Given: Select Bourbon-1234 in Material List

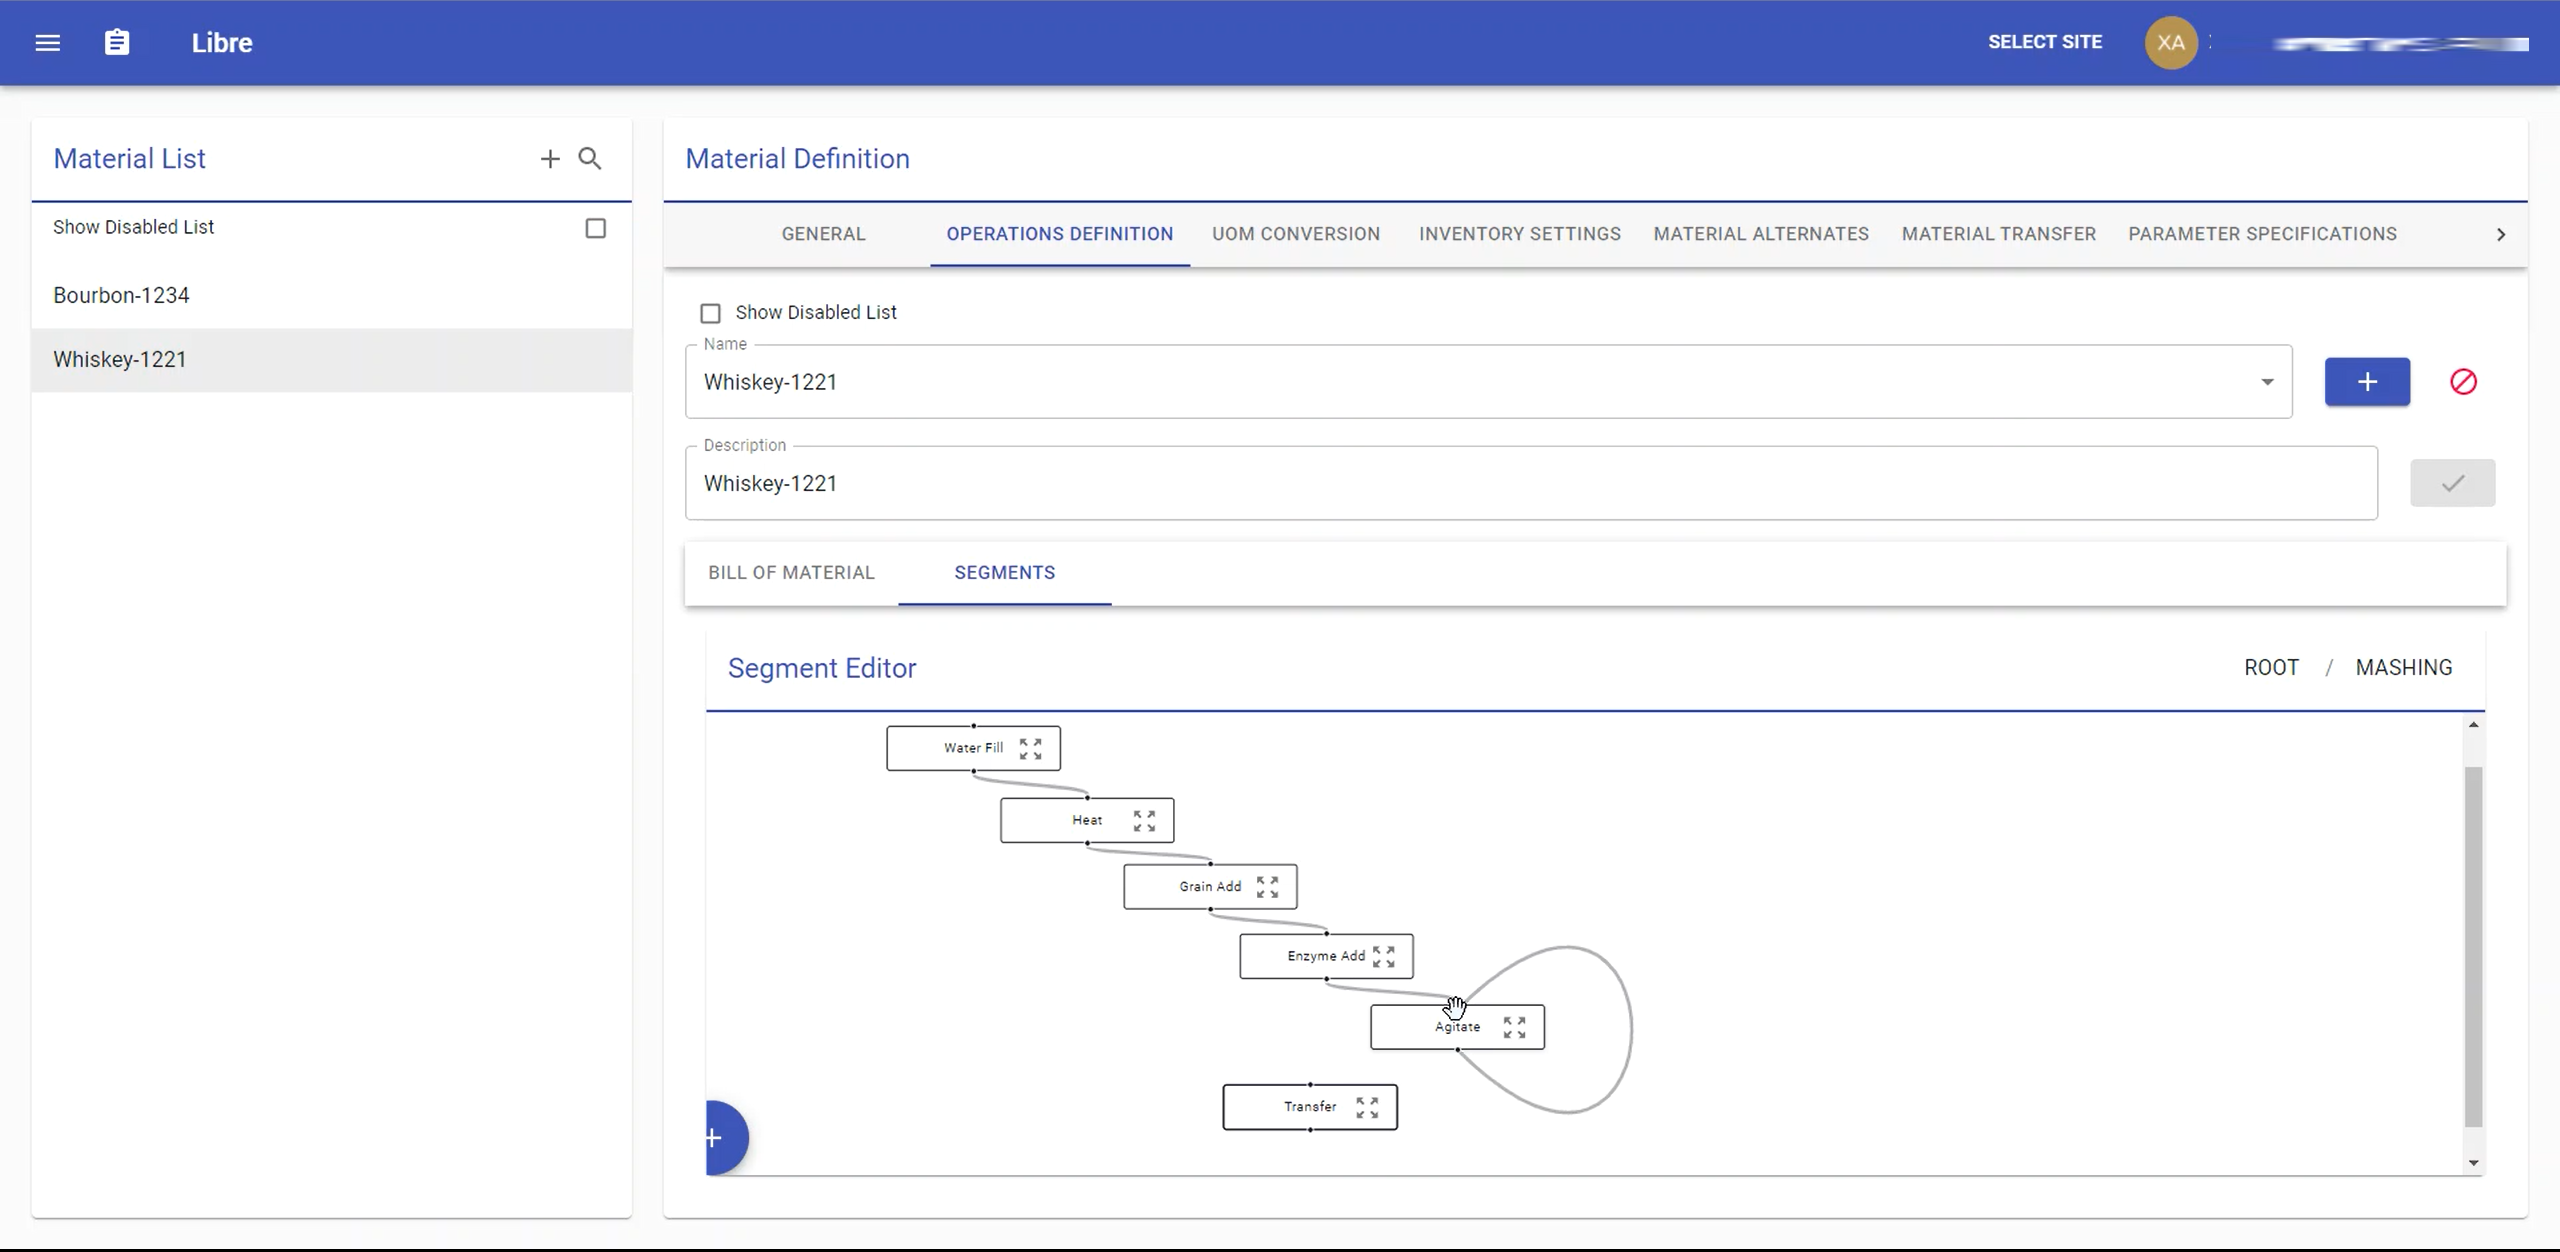Looking at the screenshot, I should (332, 296).
